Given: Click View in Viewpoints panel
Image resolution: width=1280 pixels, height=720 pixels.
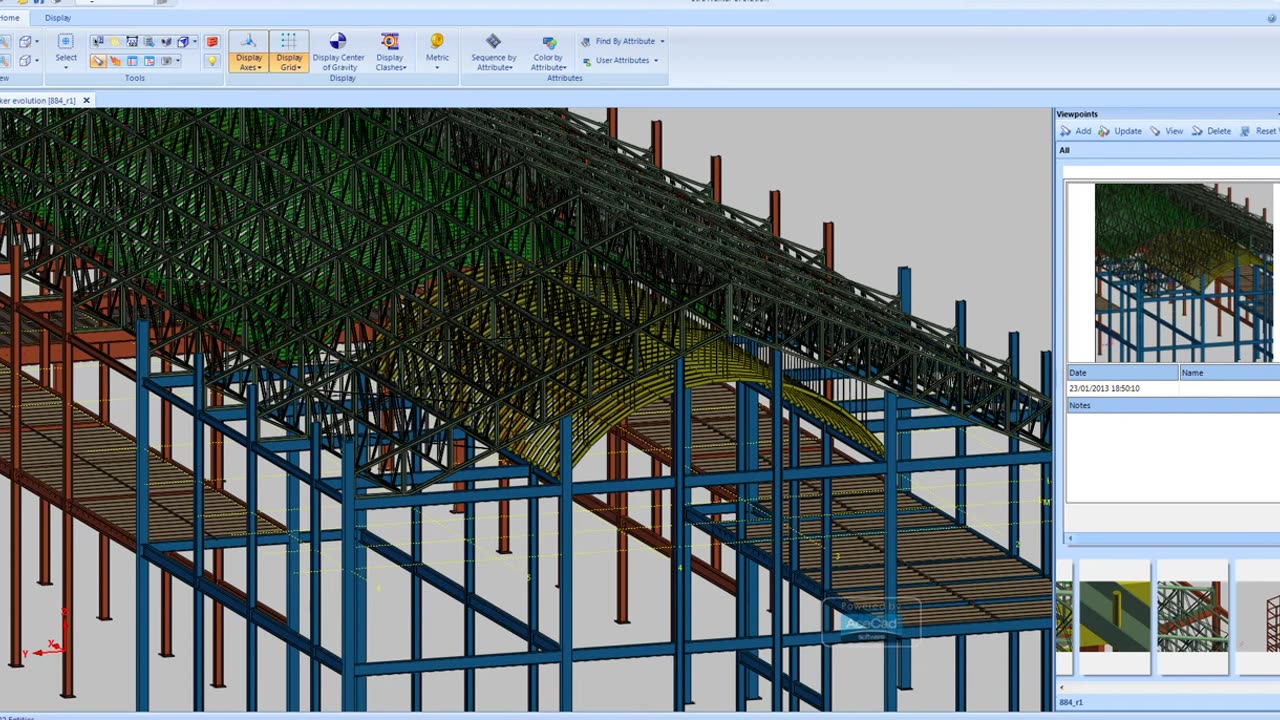Looking at the screenshot, I should [1166, 131].
